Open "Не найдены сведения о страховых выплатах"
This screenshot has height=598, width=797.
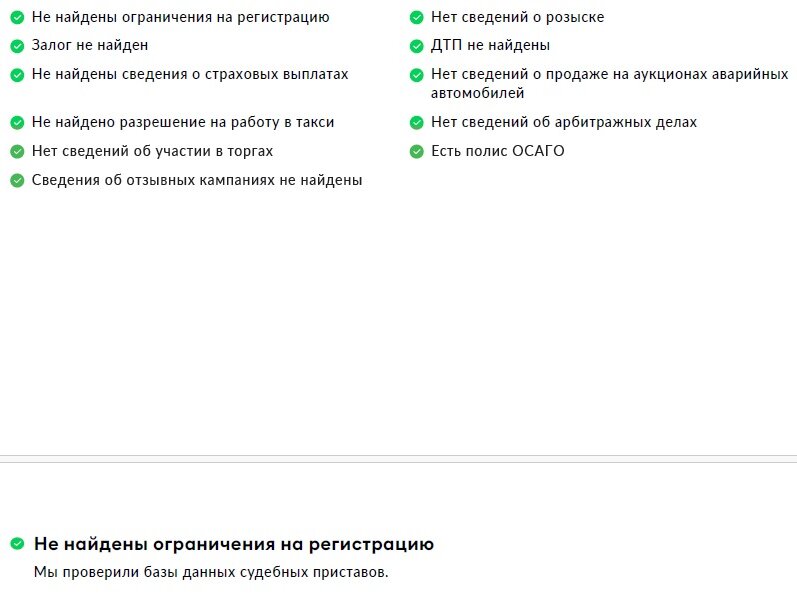click(x=190, y=74)
